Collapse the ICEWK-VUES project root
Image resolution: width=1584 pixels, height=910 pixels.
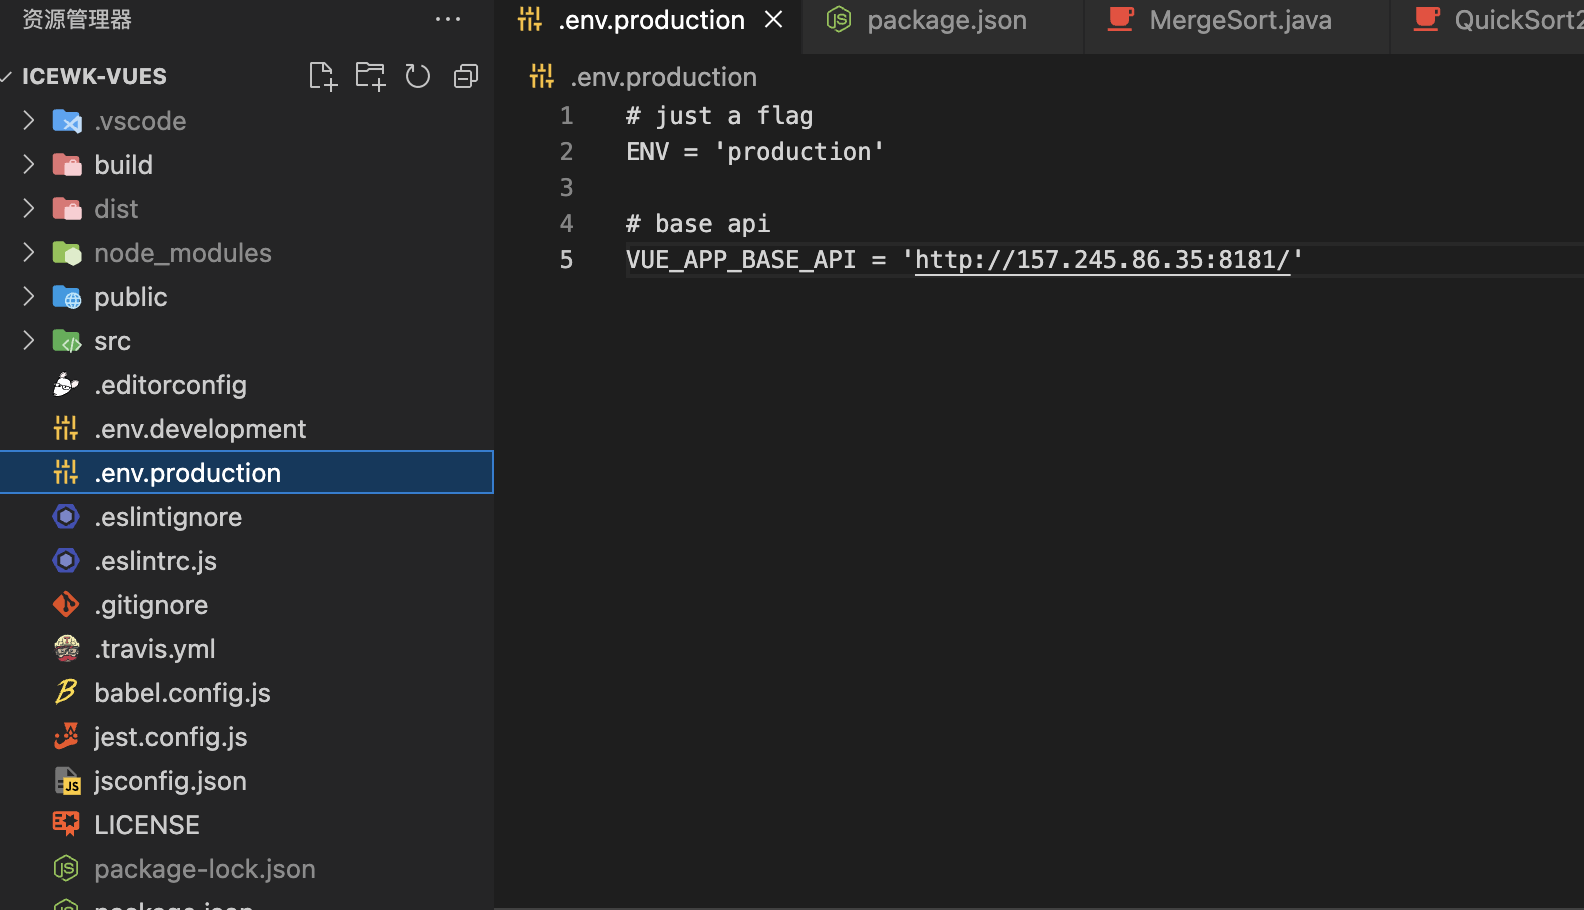7,76
